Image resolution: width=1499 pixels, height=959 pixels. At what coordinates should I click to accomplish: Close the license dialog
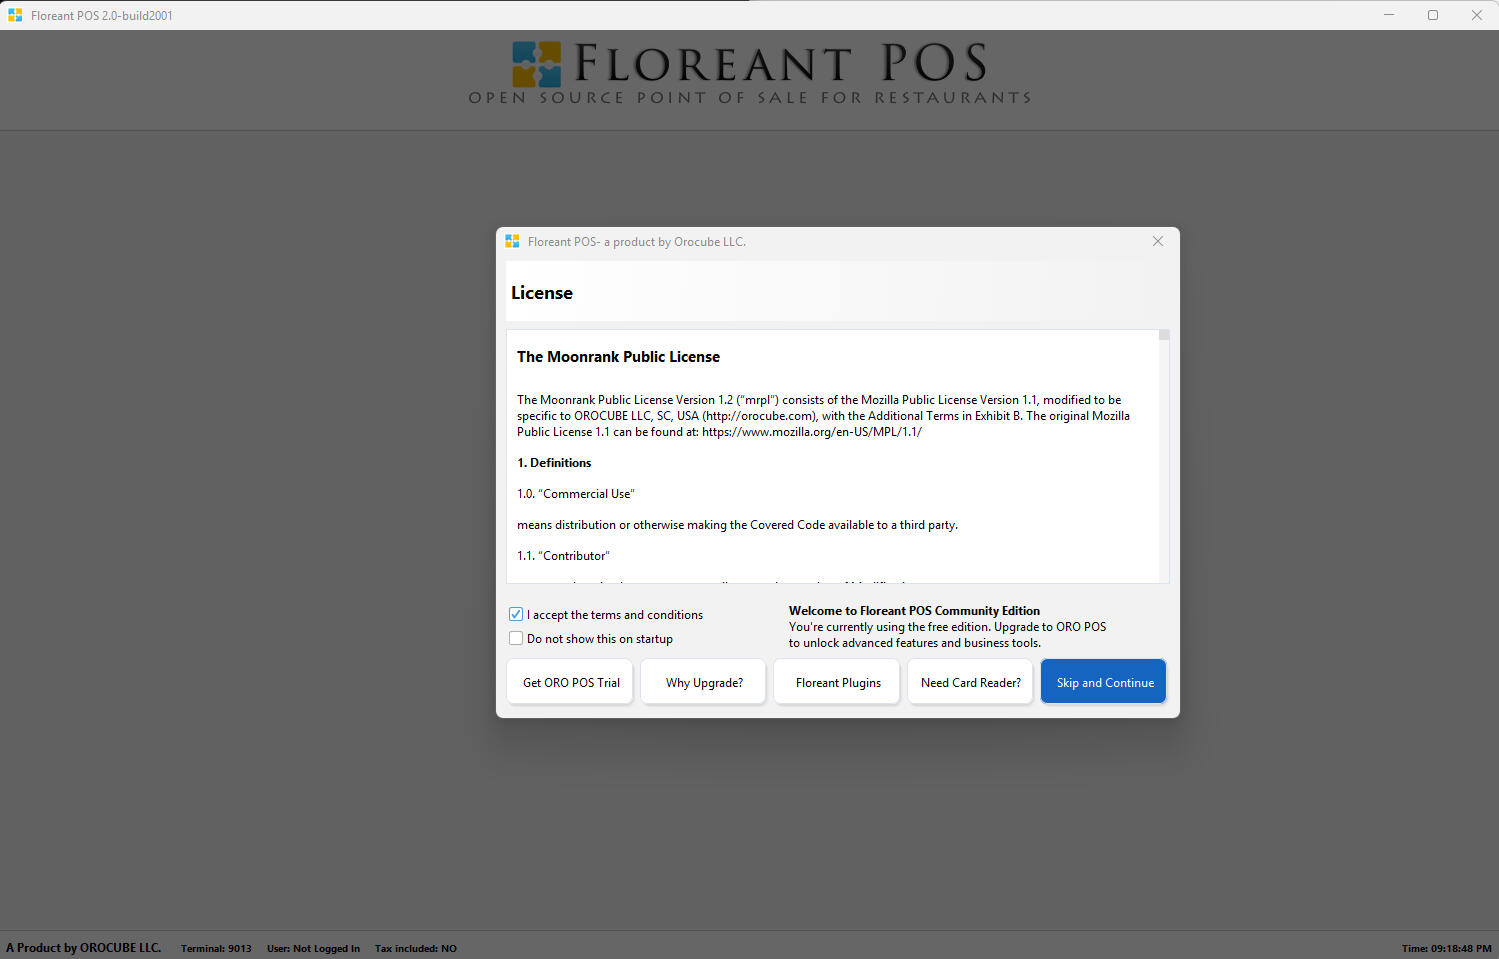pyautogui.click(x=1157, y=241)
